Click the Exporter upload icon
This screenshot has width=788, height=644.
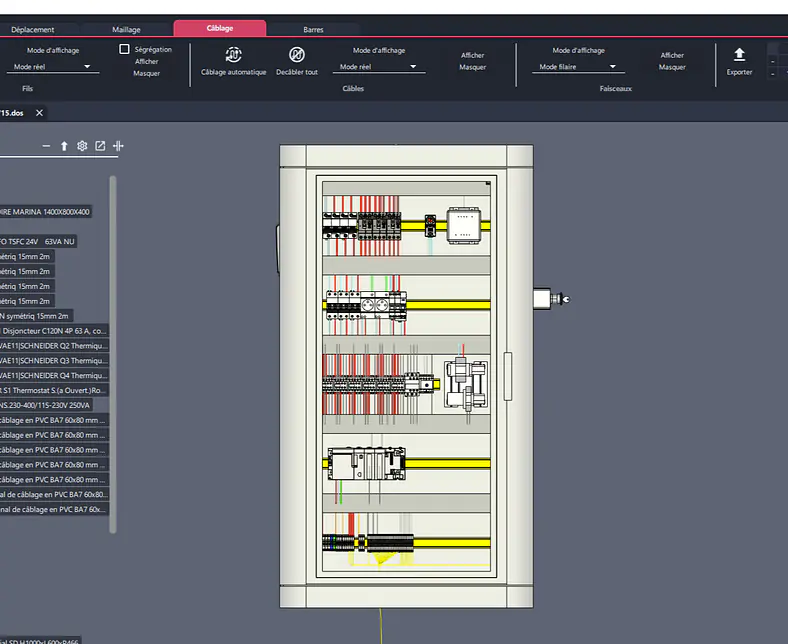click(739, 54)
